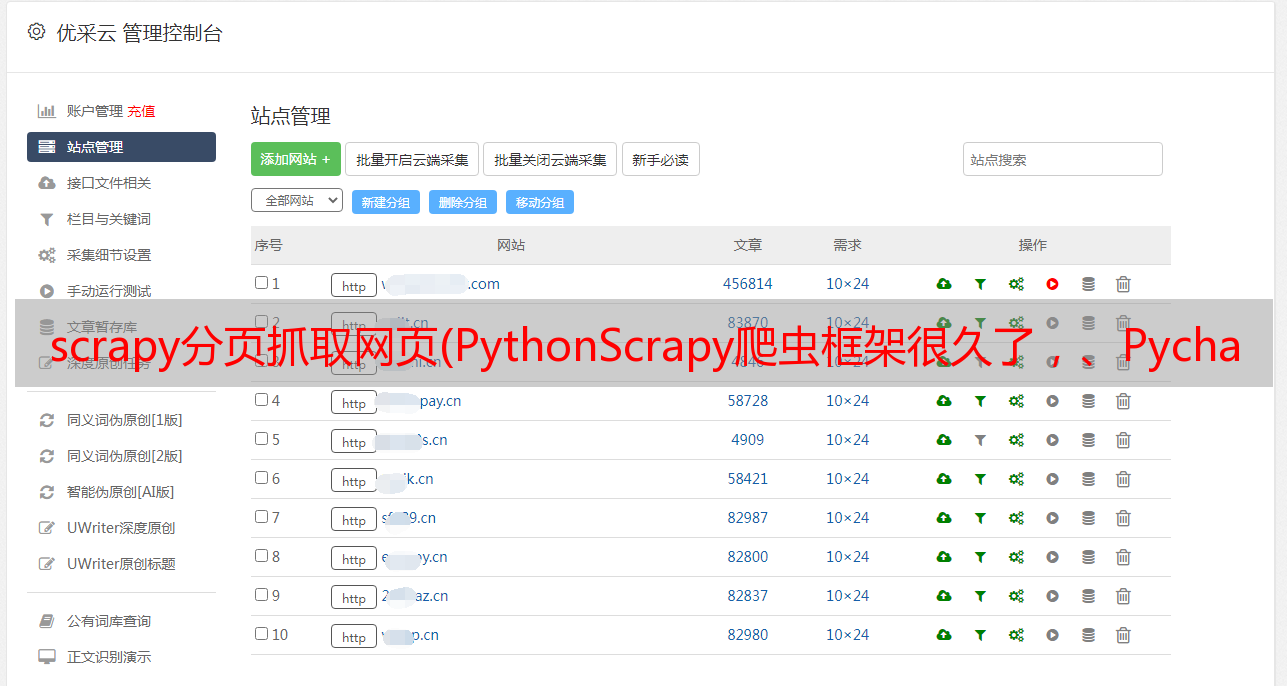Image resolution: width=1287 pixels, height=686 pixels.
Task: Click into the 站点搜索 search field
Action: click(1063, 159)
